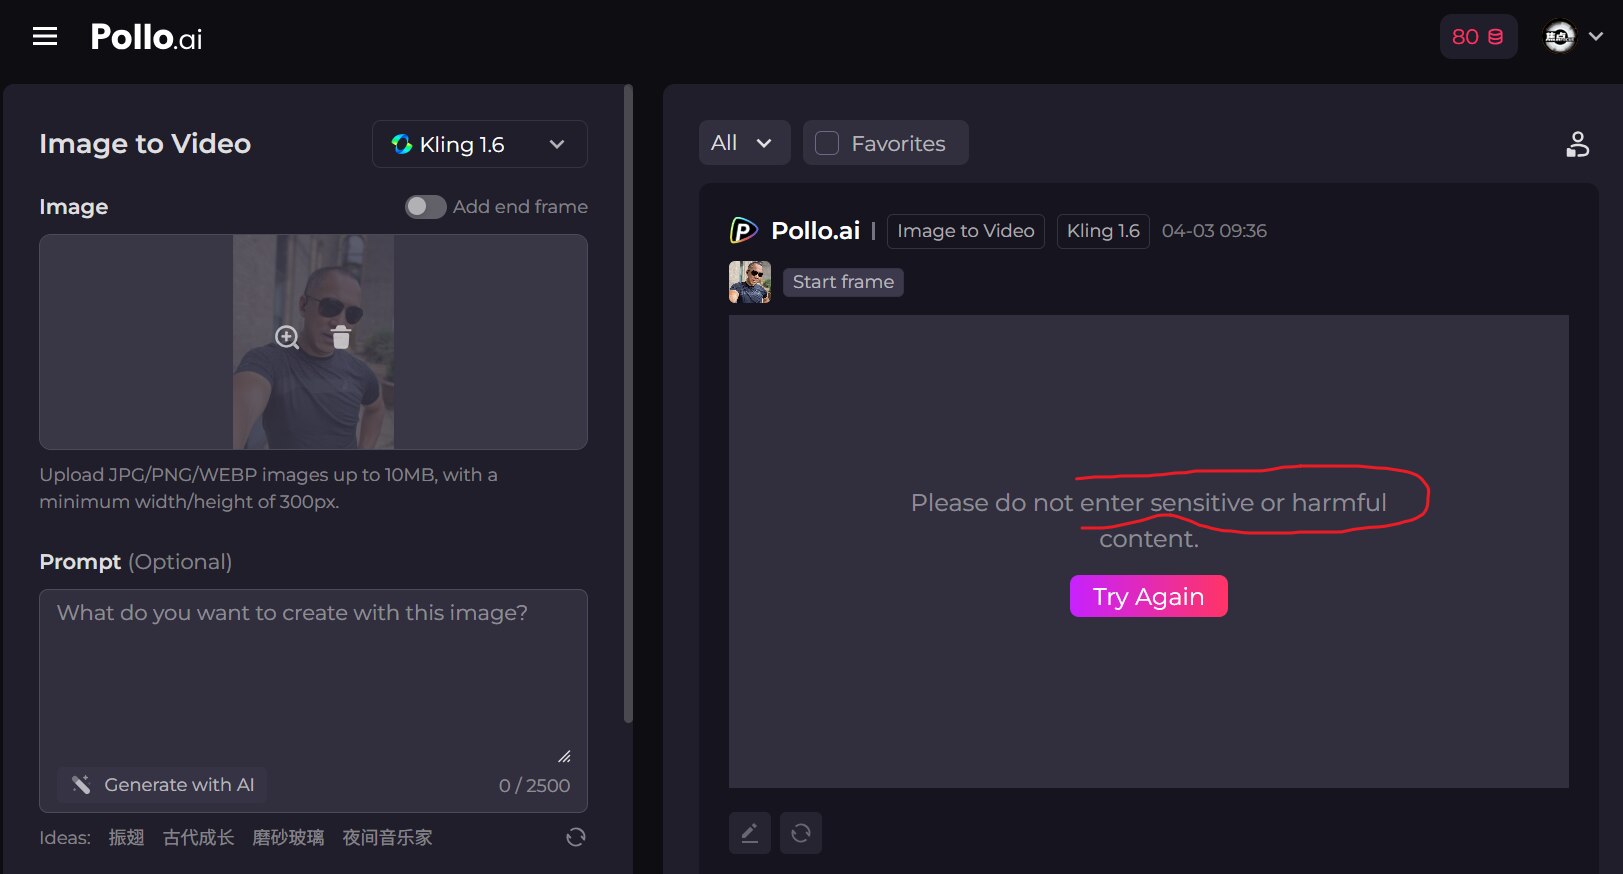
Task: Expand the Kling 1.6 model dropdown
Action: [x=479, y=145]
